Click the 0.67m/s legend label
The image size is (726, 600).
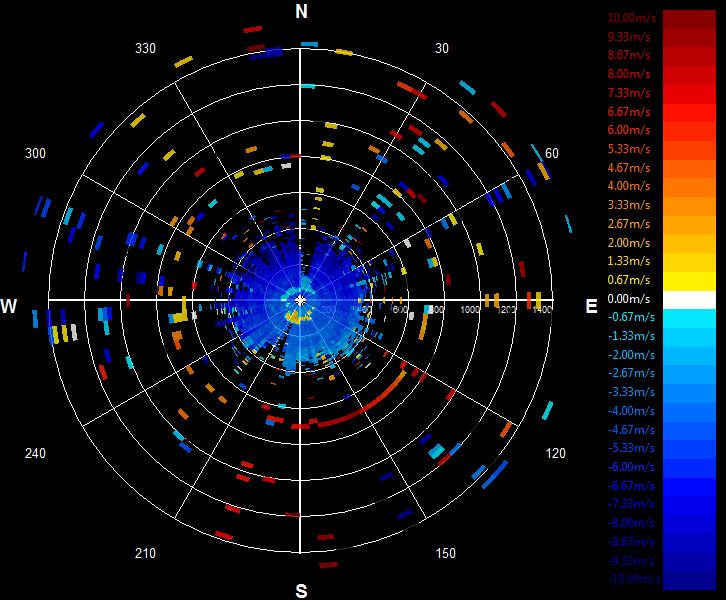coord(629,280)
